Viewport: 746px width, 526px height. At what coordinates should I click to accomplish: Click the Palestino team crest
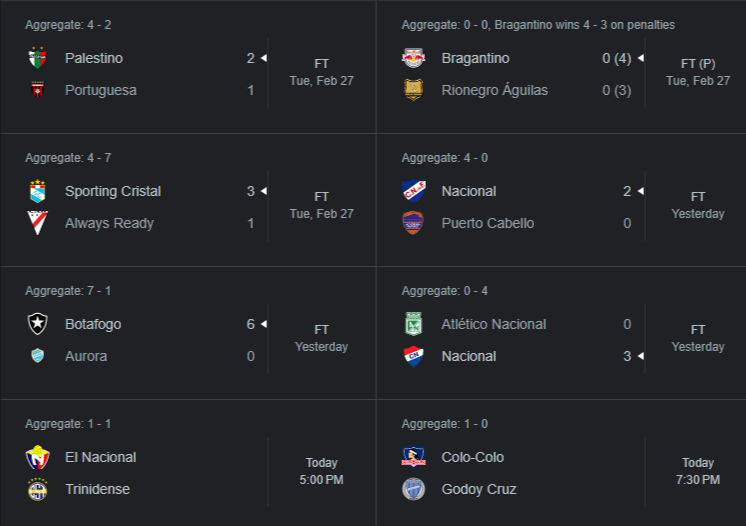38,58
